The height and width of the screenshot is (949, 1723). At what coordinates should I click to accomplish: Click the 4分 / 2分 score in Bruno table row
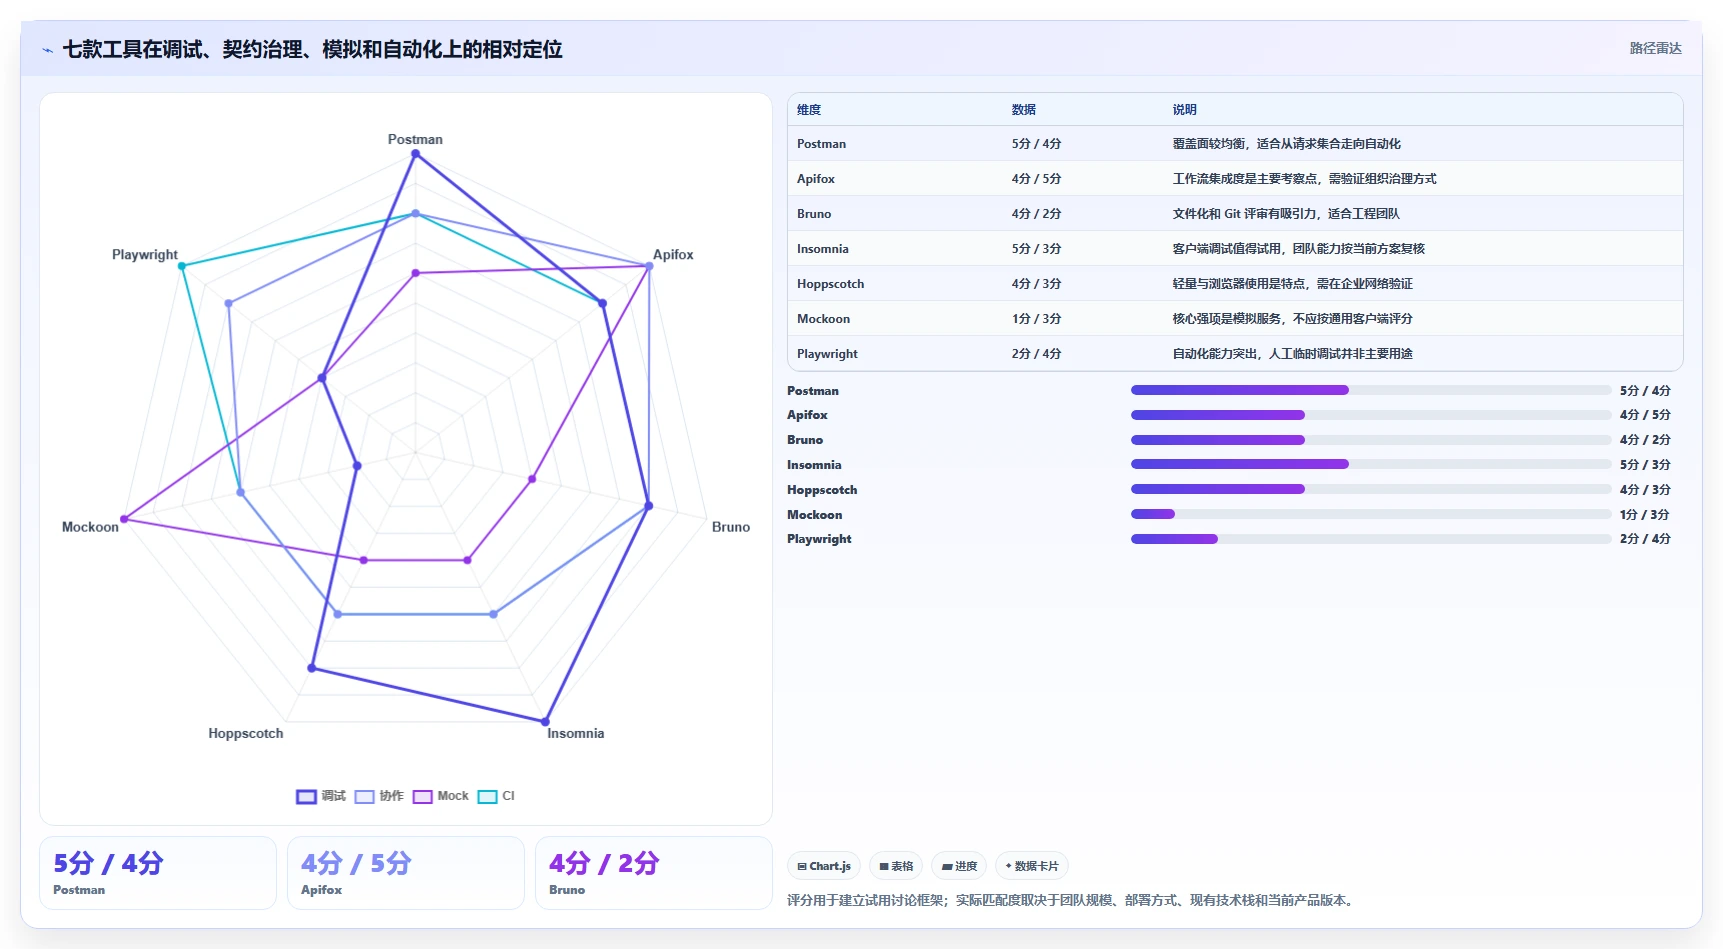coord(1036,214)
